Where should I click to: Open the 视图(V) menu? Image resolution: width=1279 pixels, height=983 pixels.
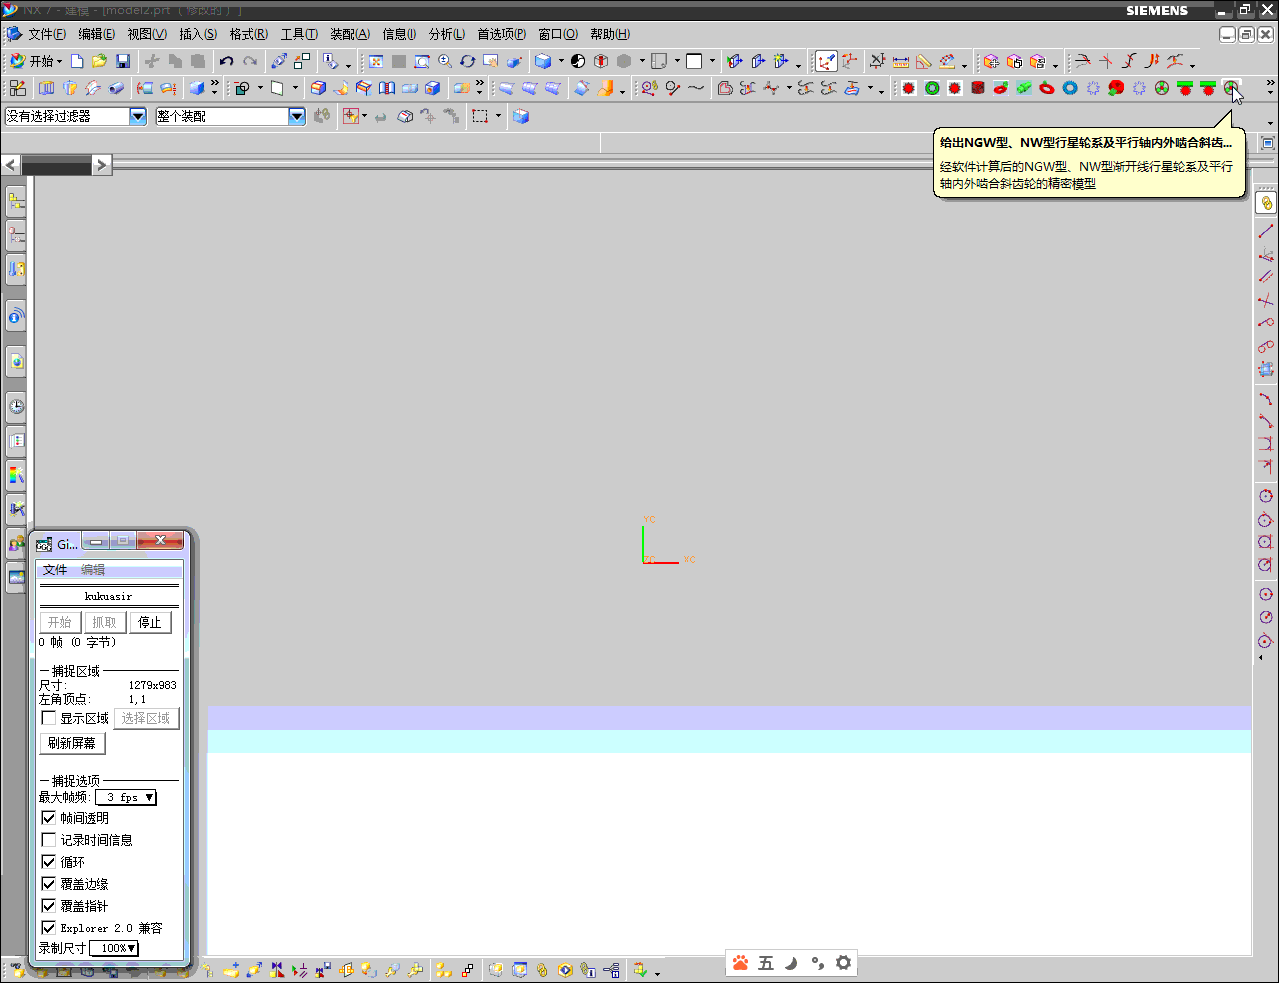click(147, 34)
